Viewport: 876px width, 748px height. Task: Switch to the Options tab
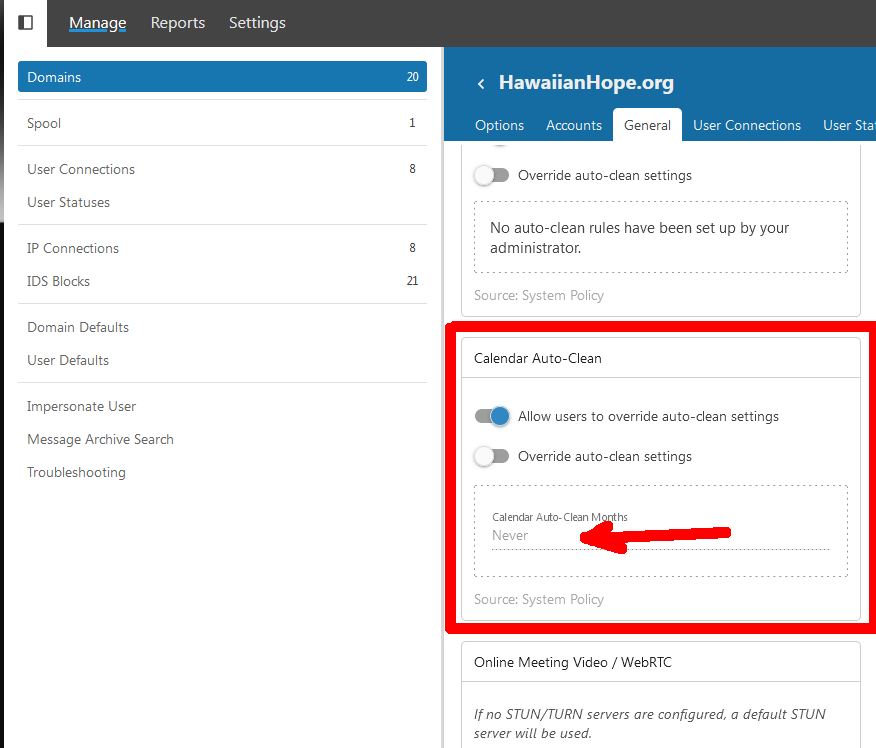pyautogui.click(x=499, y=125)
